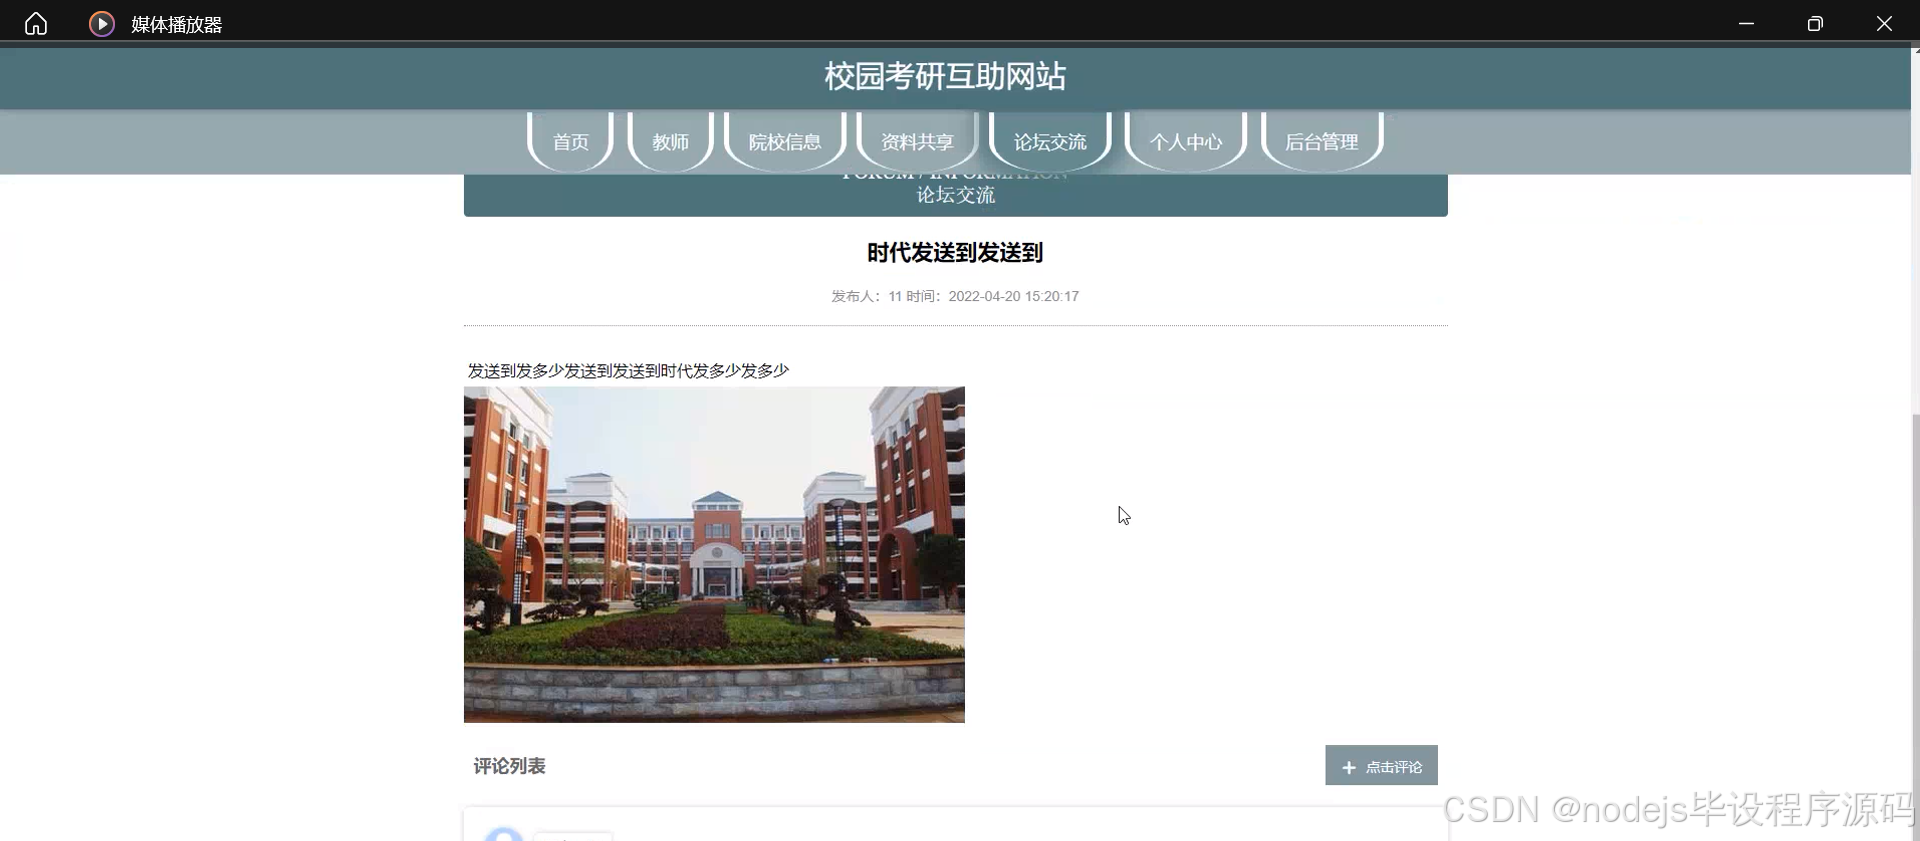Click the media player logo icon
Viewport: 1920px width, 841px height.
pos(102,23)
